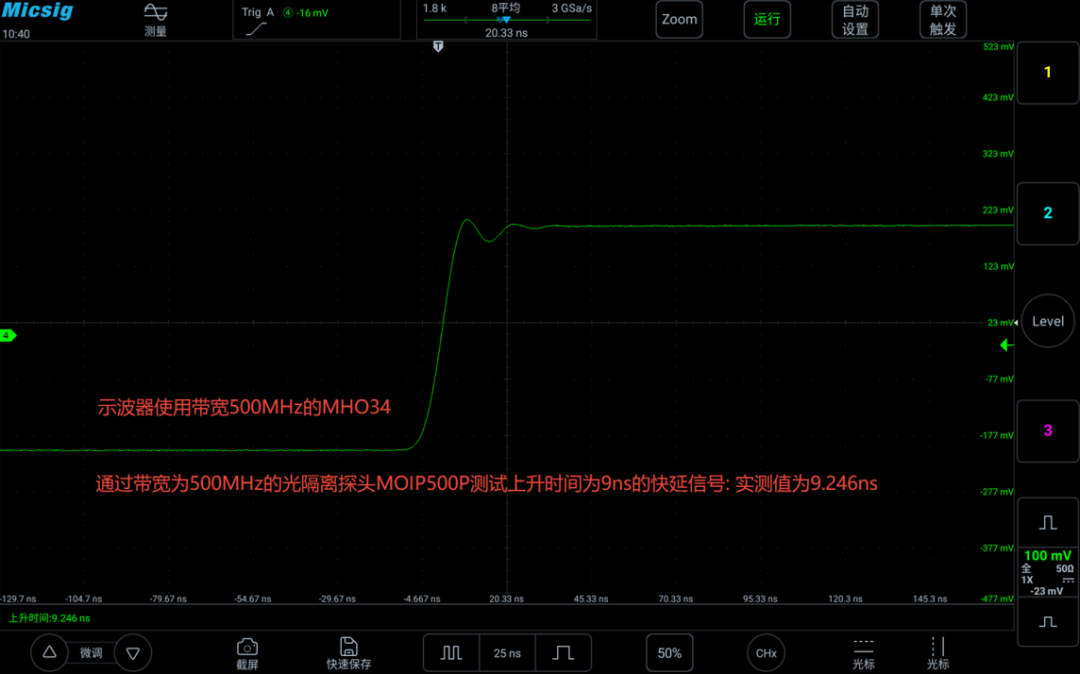
Task: Tap the 单次触发 single trigger button
Action: tap(943, 19)
